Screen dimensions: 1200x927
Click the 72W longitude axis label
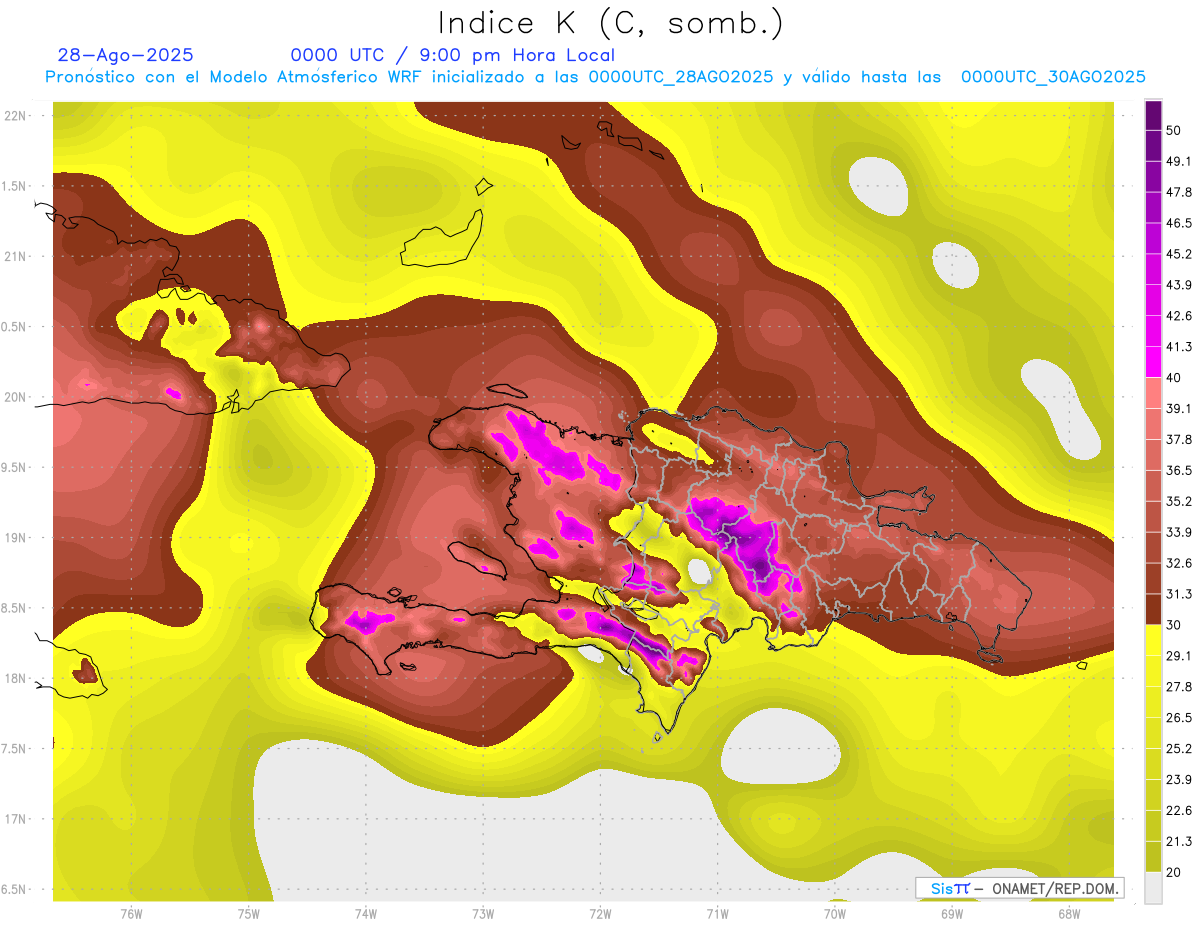point(600,913)
